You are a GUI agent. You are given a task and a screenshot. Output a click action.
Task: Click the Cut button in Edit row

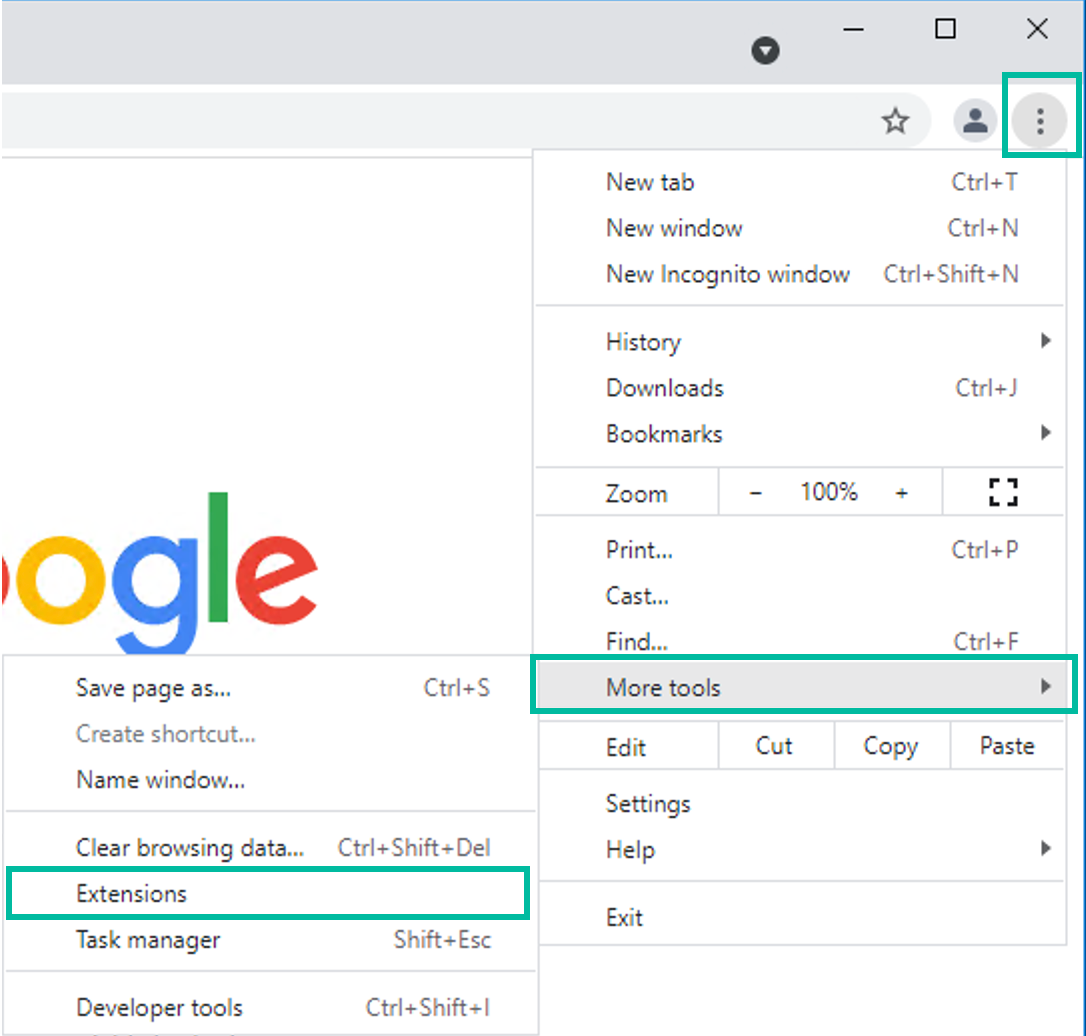[x=774, y=746]
